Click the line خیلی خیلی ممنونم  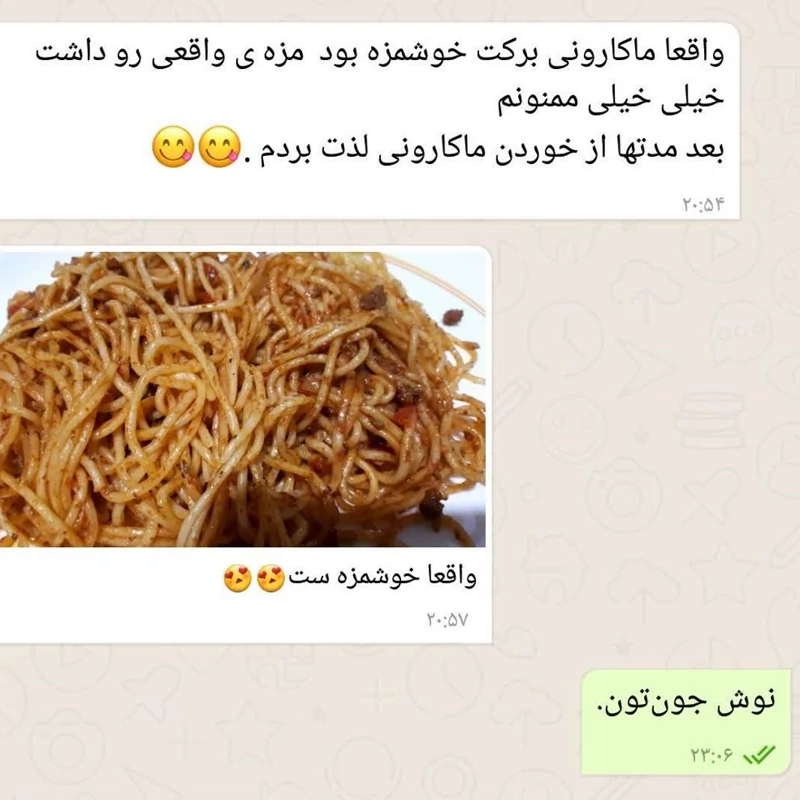(611, 99)
